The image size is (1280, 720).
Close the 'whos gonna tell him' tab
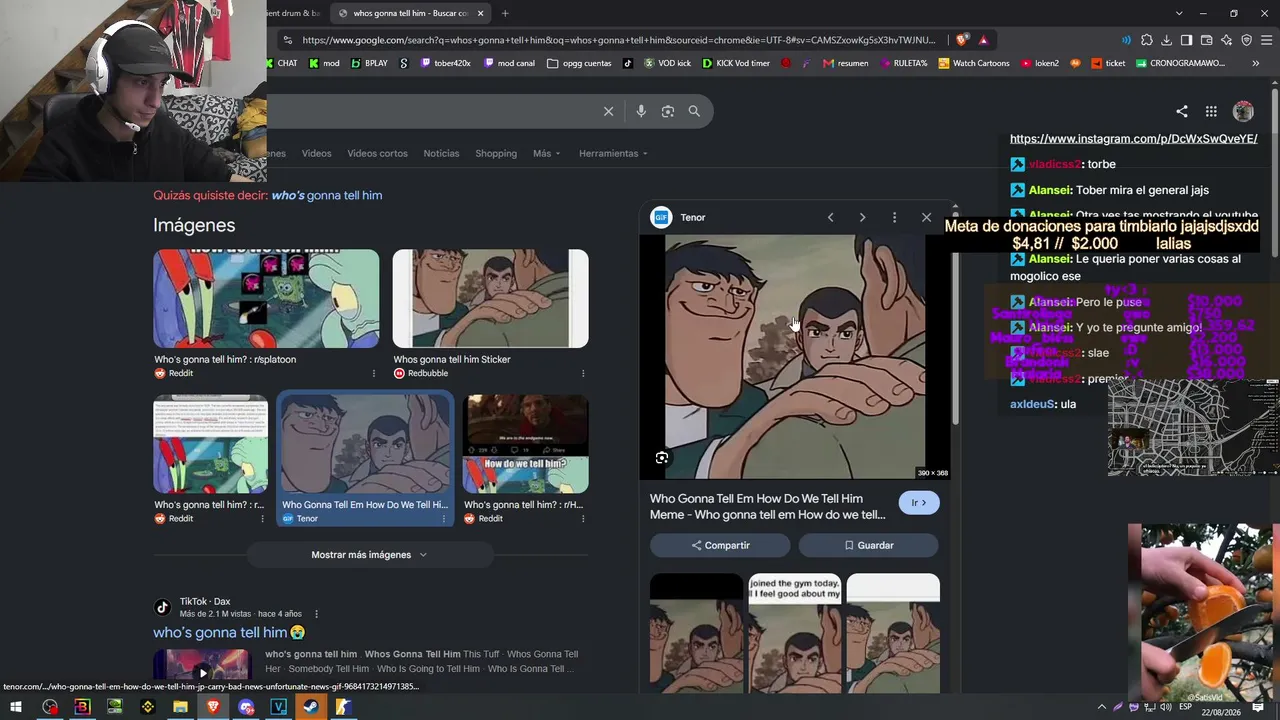coord(481,13)
